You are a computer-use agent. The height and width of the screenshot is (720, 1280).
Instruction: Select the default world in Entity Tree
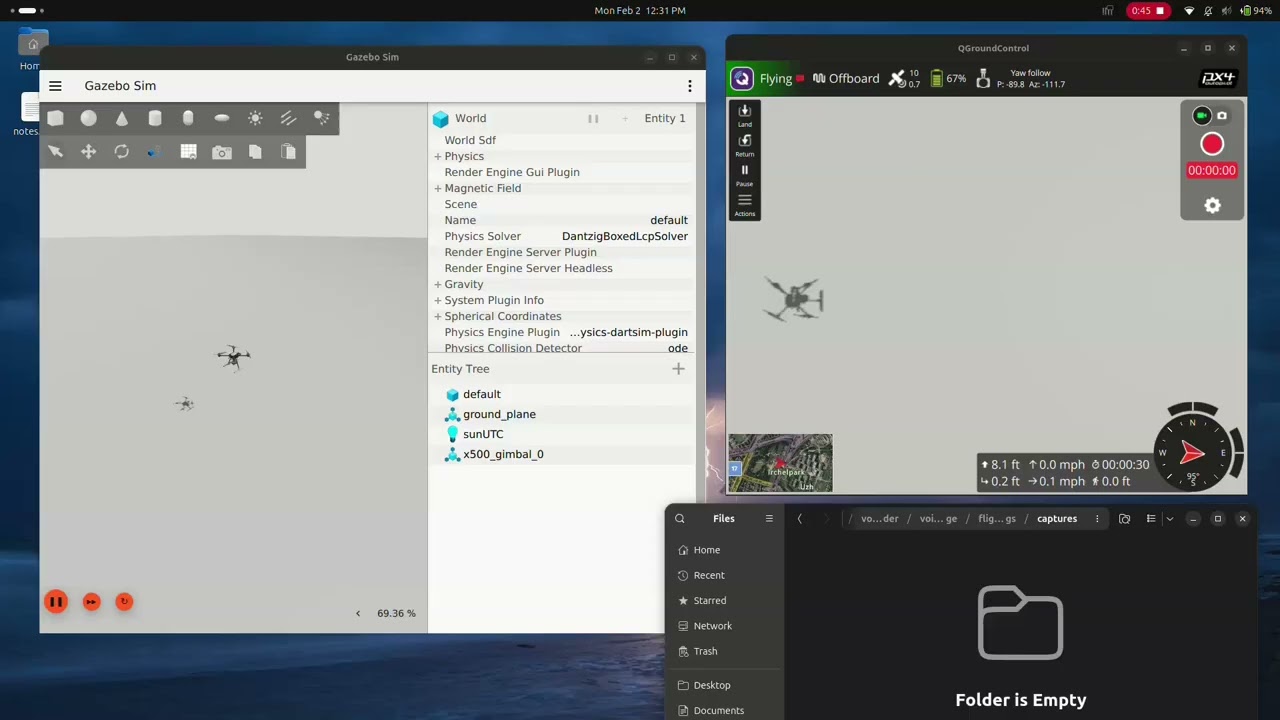pyautogui.click(x=481, y=394)
